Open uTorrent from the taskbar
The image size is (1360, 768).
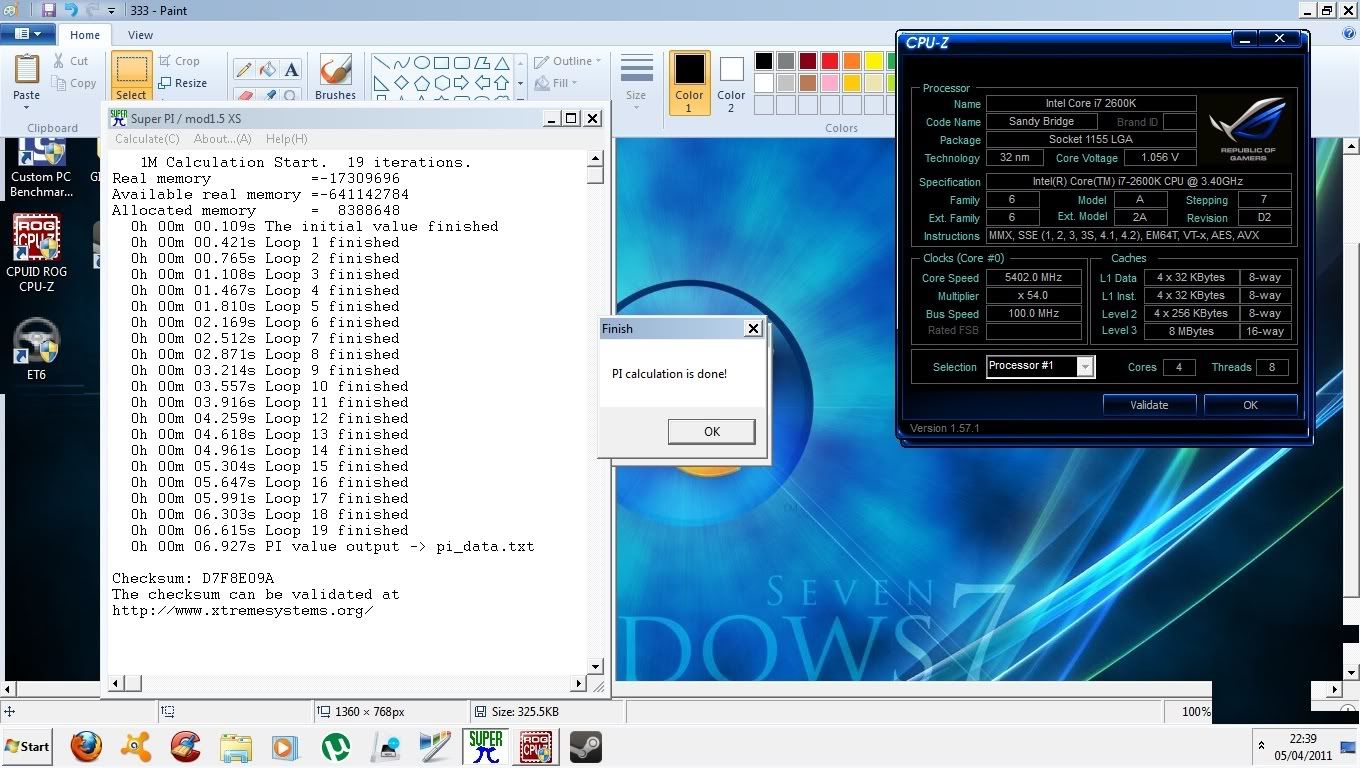click(x=336, y=747)
